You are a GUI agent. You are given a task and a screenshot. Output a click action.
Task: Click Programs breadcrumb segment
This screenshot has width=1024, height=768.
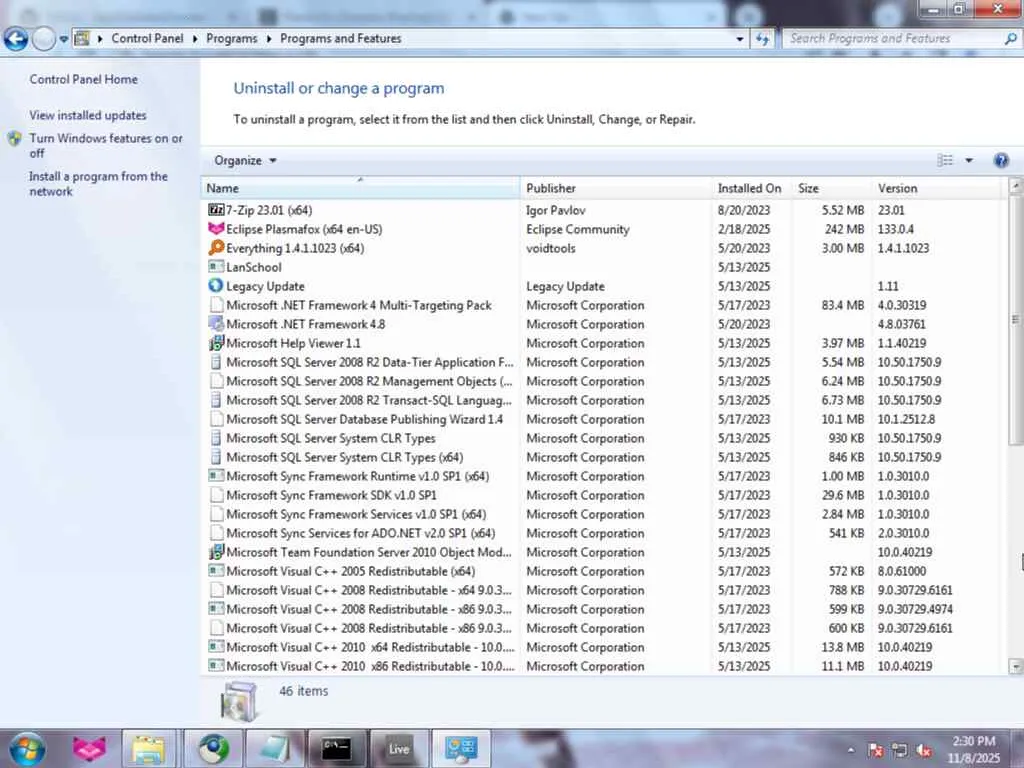point(232,39)
